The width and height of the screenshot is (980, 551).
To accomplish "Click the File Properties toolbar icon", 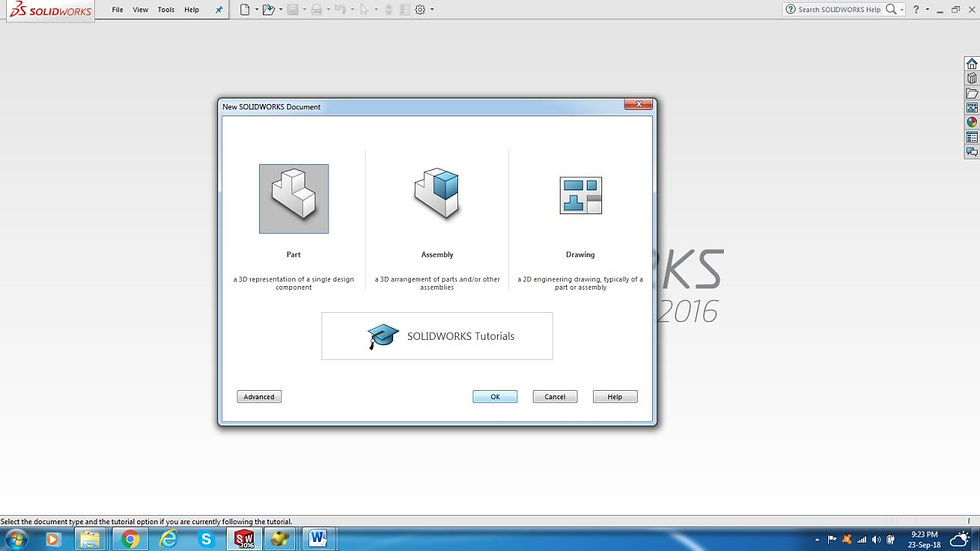I will (x=405, y=9).
